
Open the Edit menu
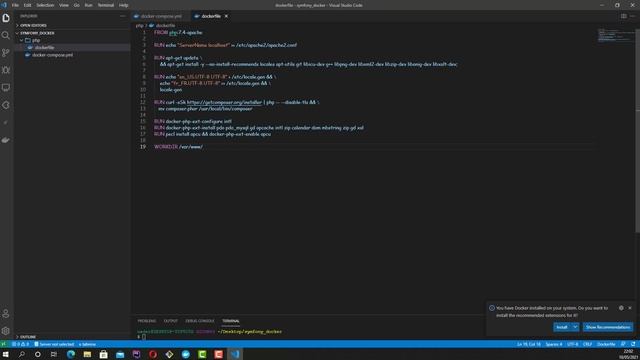27,5
